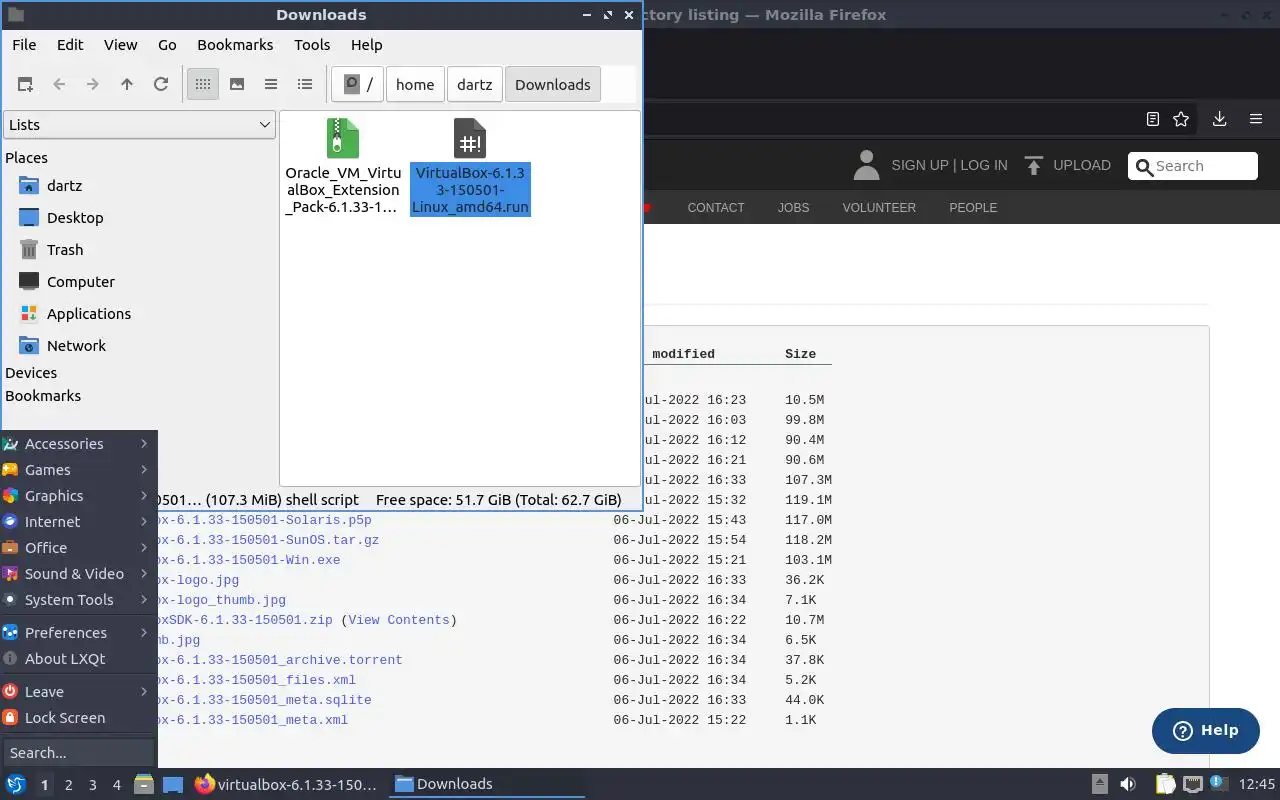Click the root path button
The height and width of the screenshot is (800, 1280).
point(358,85)
